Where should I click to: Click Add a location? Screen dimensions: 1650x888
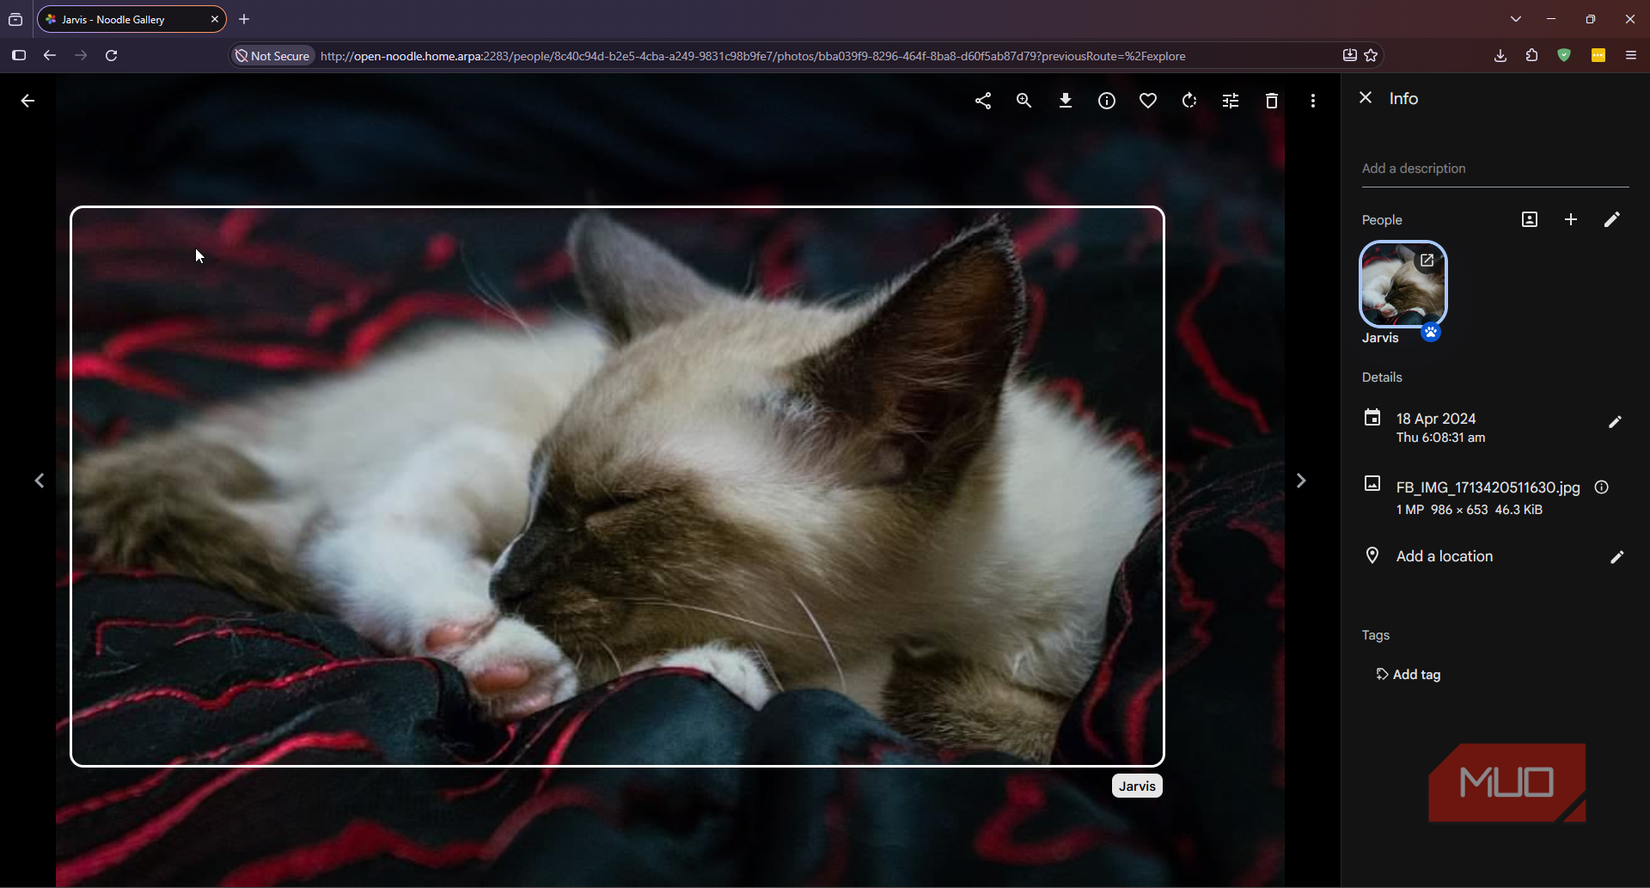tap(1444, 557)
